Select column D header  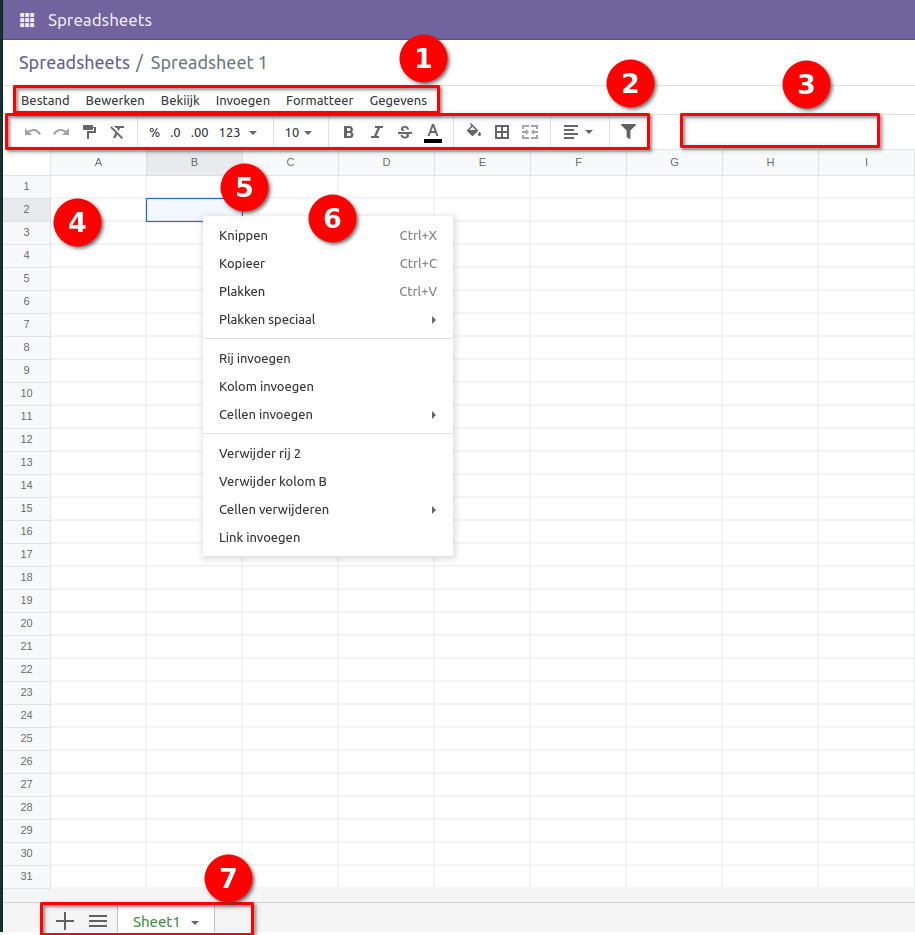(x=385, y=161)
